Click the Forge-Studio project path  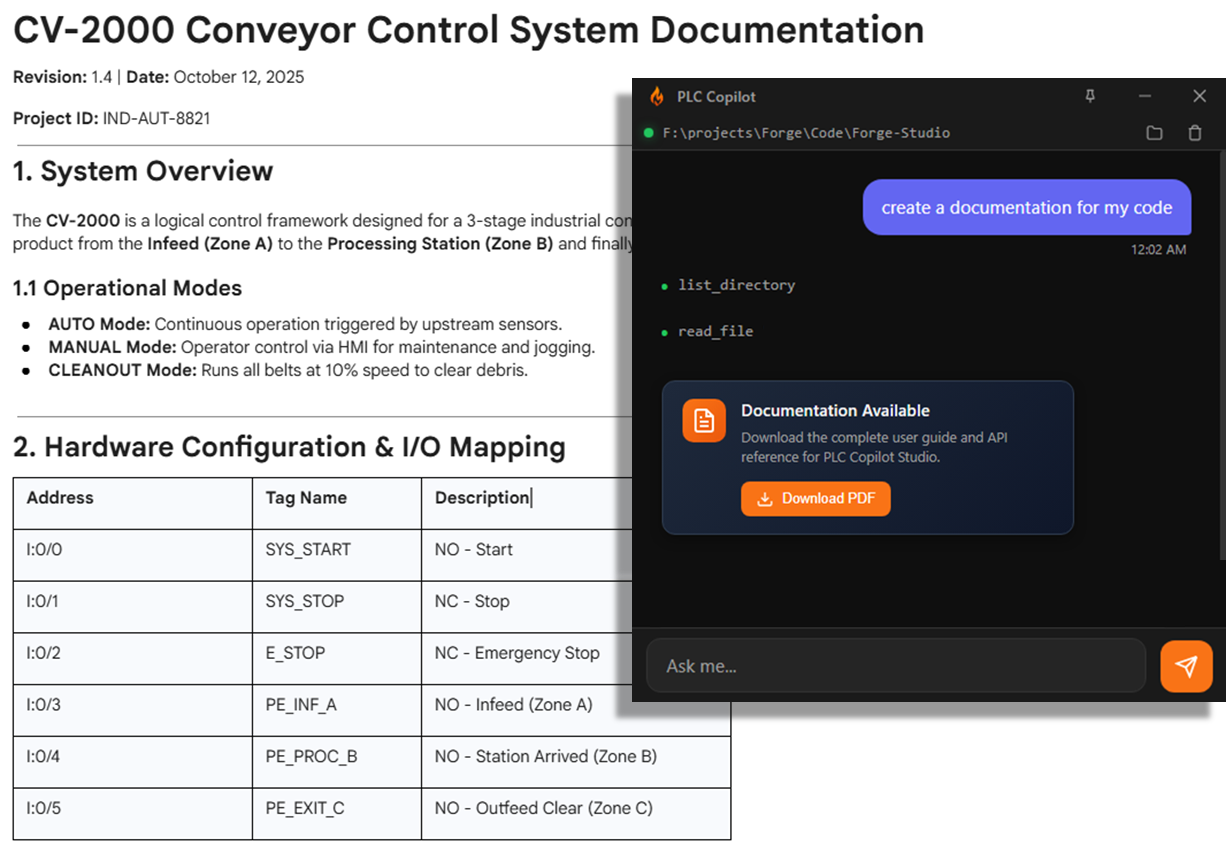[806, 133]
